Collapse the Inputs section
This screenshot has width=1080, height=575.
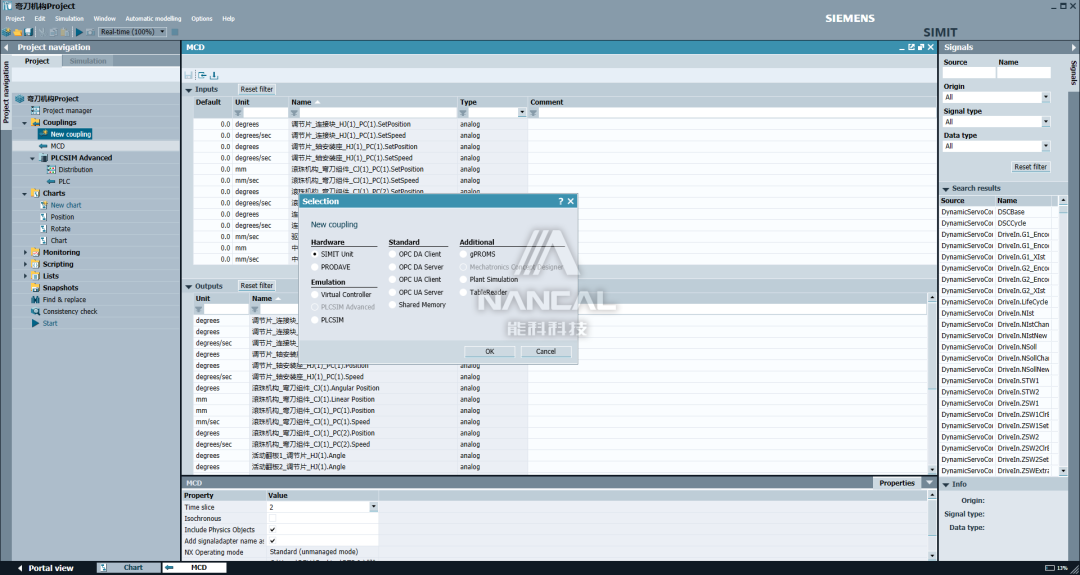pos(189,90)
